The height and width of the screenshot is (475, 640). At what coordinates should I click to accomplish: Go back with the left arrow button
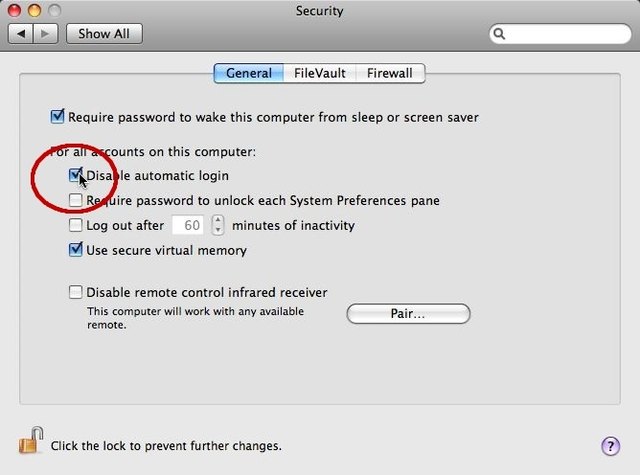tap(21, 33)
